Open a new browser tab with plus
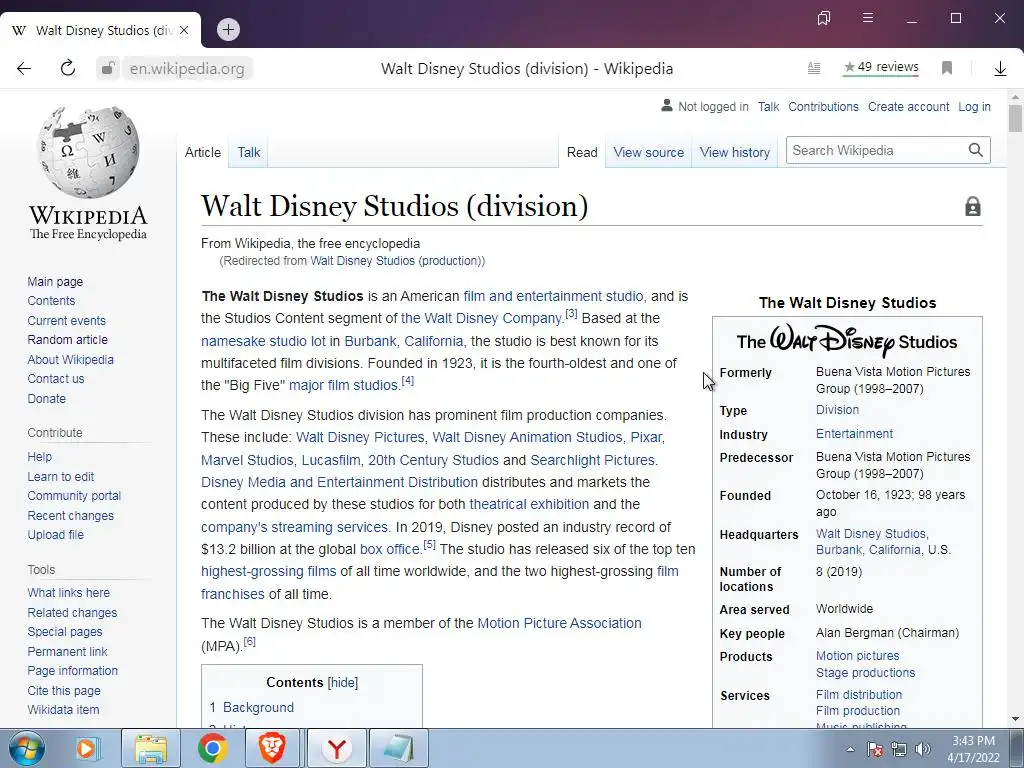 (x=228, y=29)
